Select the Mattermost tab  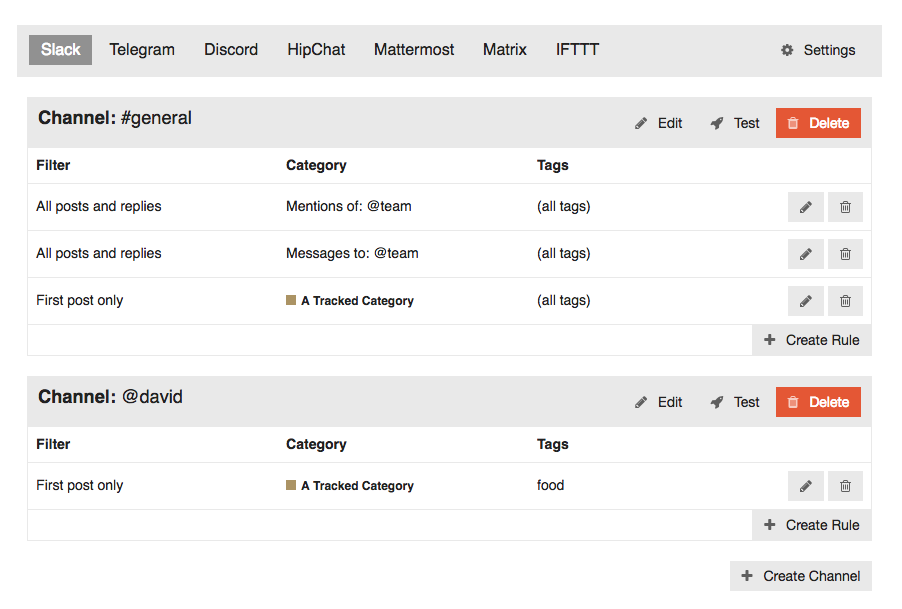point(414,50)
